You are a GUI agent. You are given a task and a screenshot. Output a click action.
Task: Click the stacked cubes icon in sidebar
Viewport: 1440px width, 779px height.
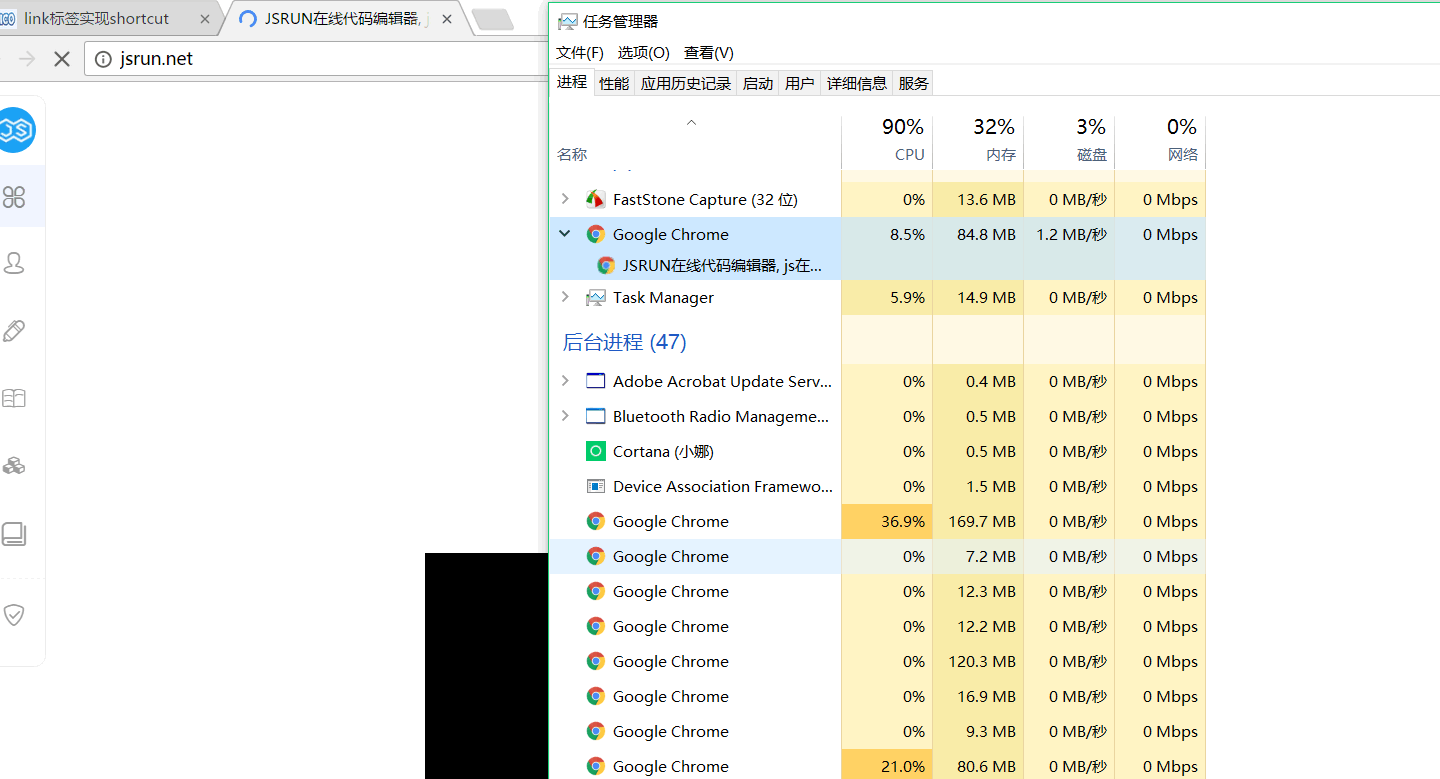14,465
